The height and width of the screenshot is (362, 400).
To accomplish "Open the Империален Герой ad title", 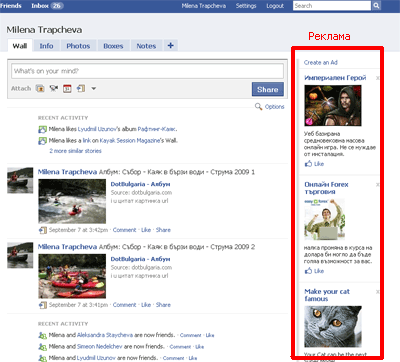I will pos(335,78).
